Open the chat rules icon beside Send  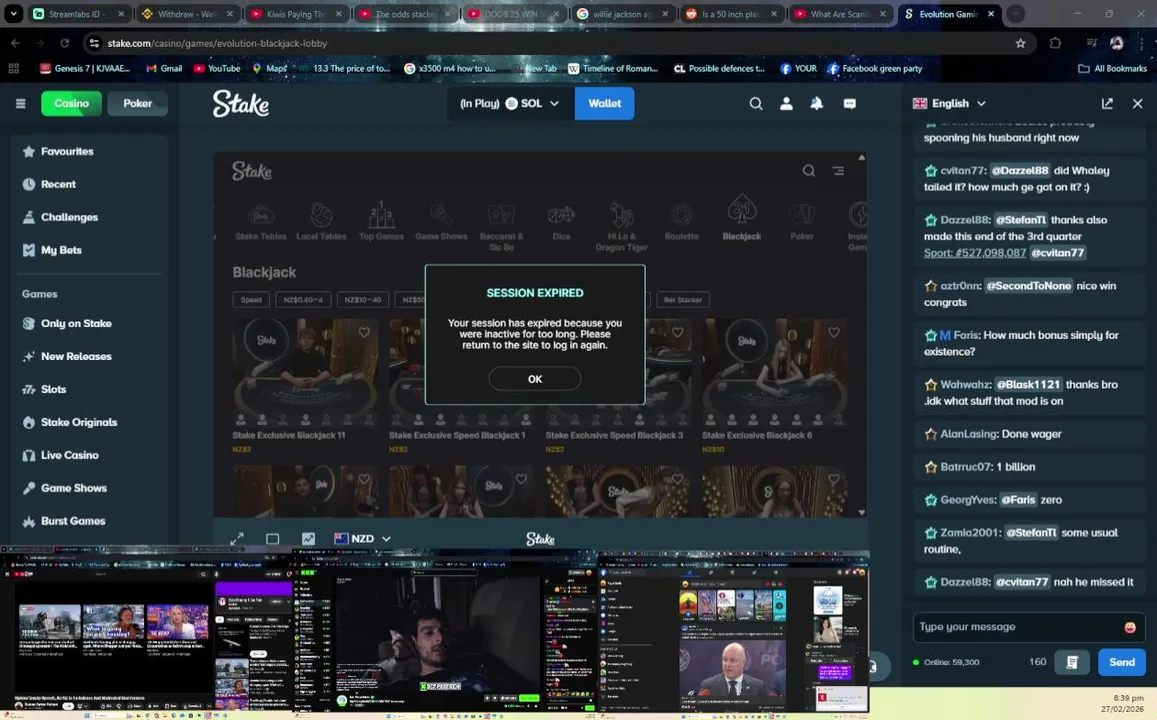pyautogui.click(x=1072, y=662)
